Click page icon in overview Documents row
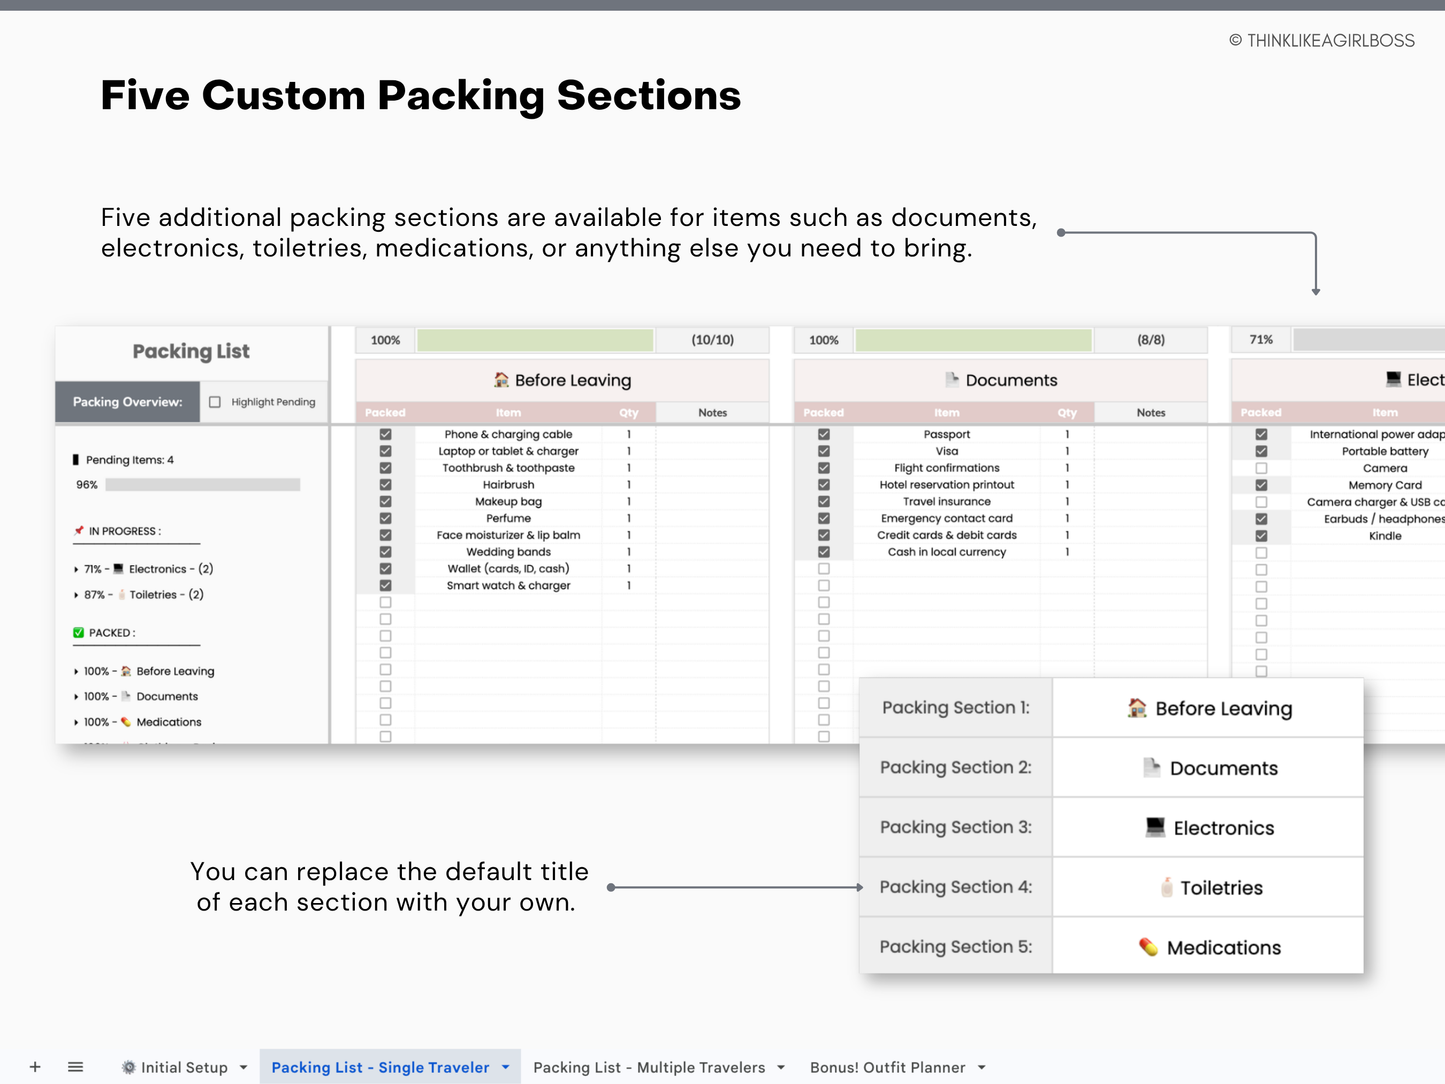The image size is (1445, 1084). point(126,696)
